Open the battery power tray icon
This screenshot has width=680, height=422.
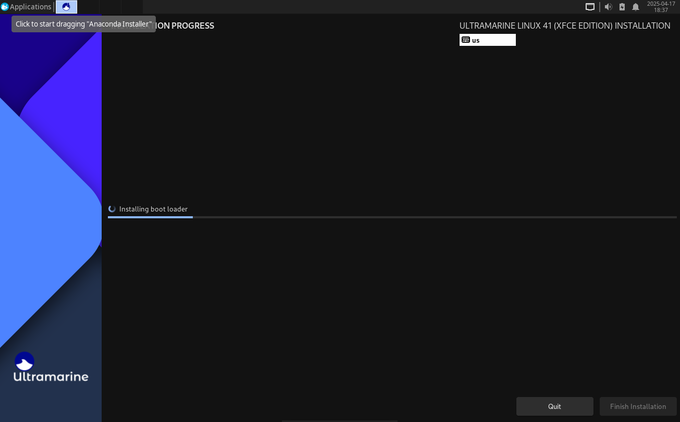(622, 7)
